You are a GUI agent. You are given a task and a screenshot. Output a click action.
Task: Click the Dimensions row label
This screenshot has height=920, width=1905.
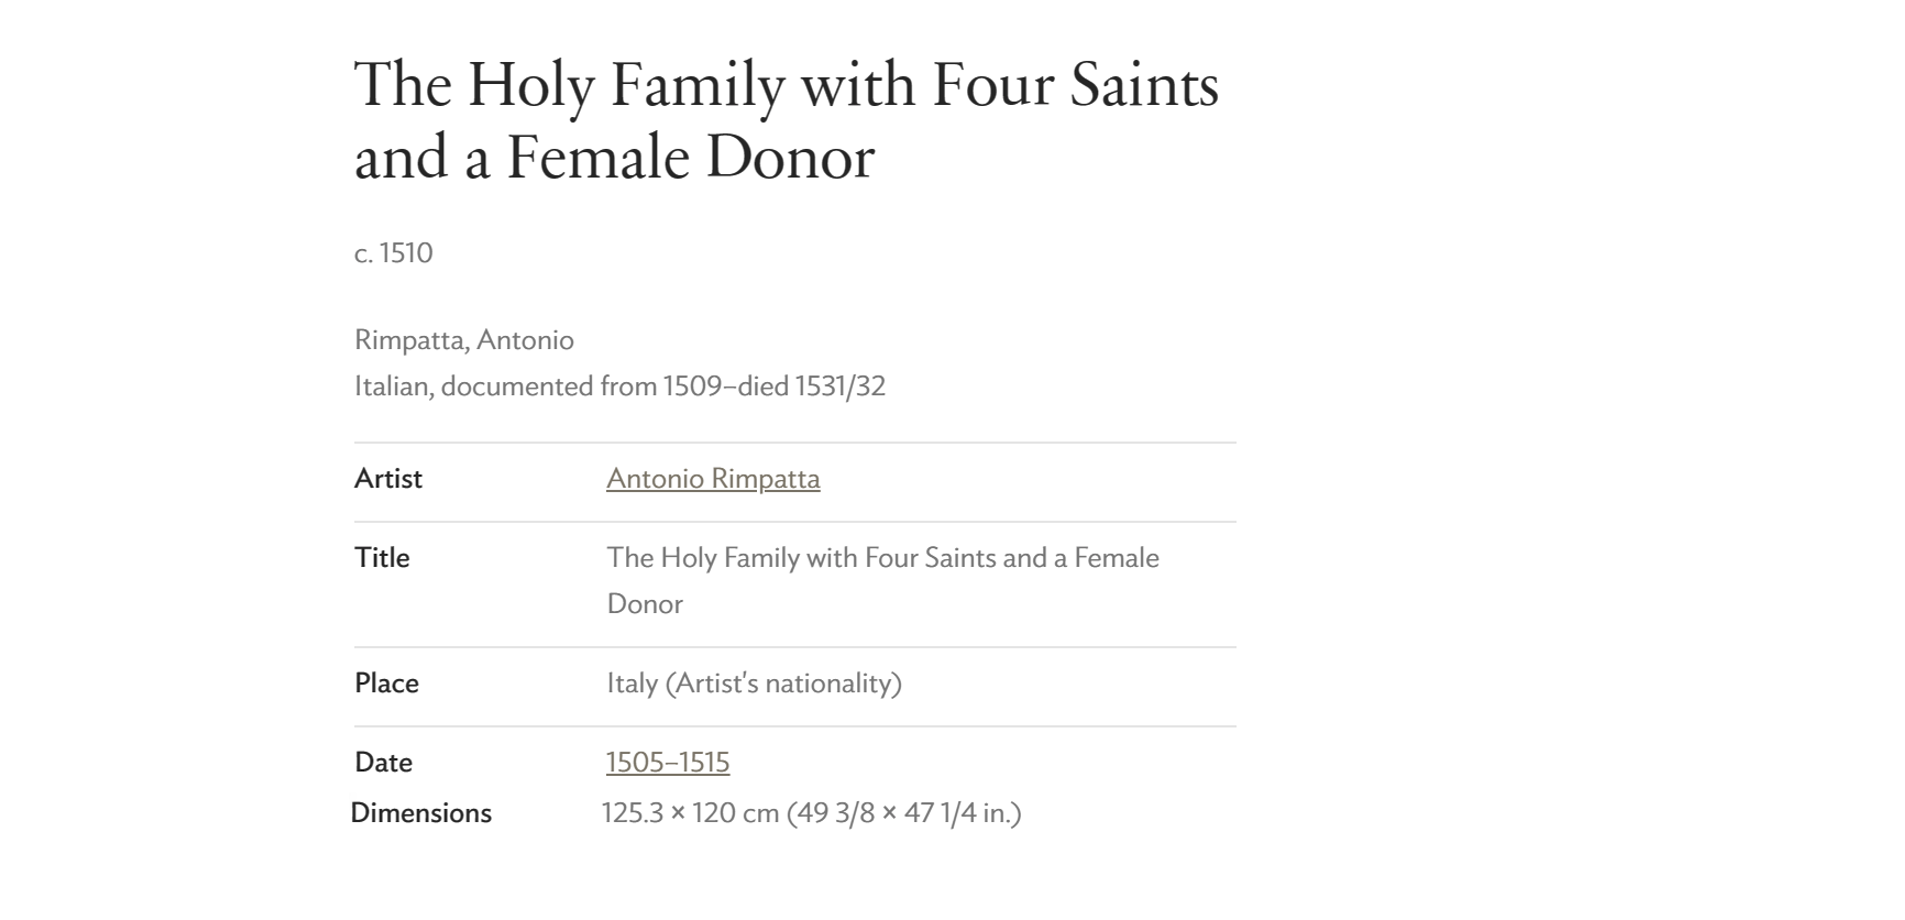coord(421,813)
